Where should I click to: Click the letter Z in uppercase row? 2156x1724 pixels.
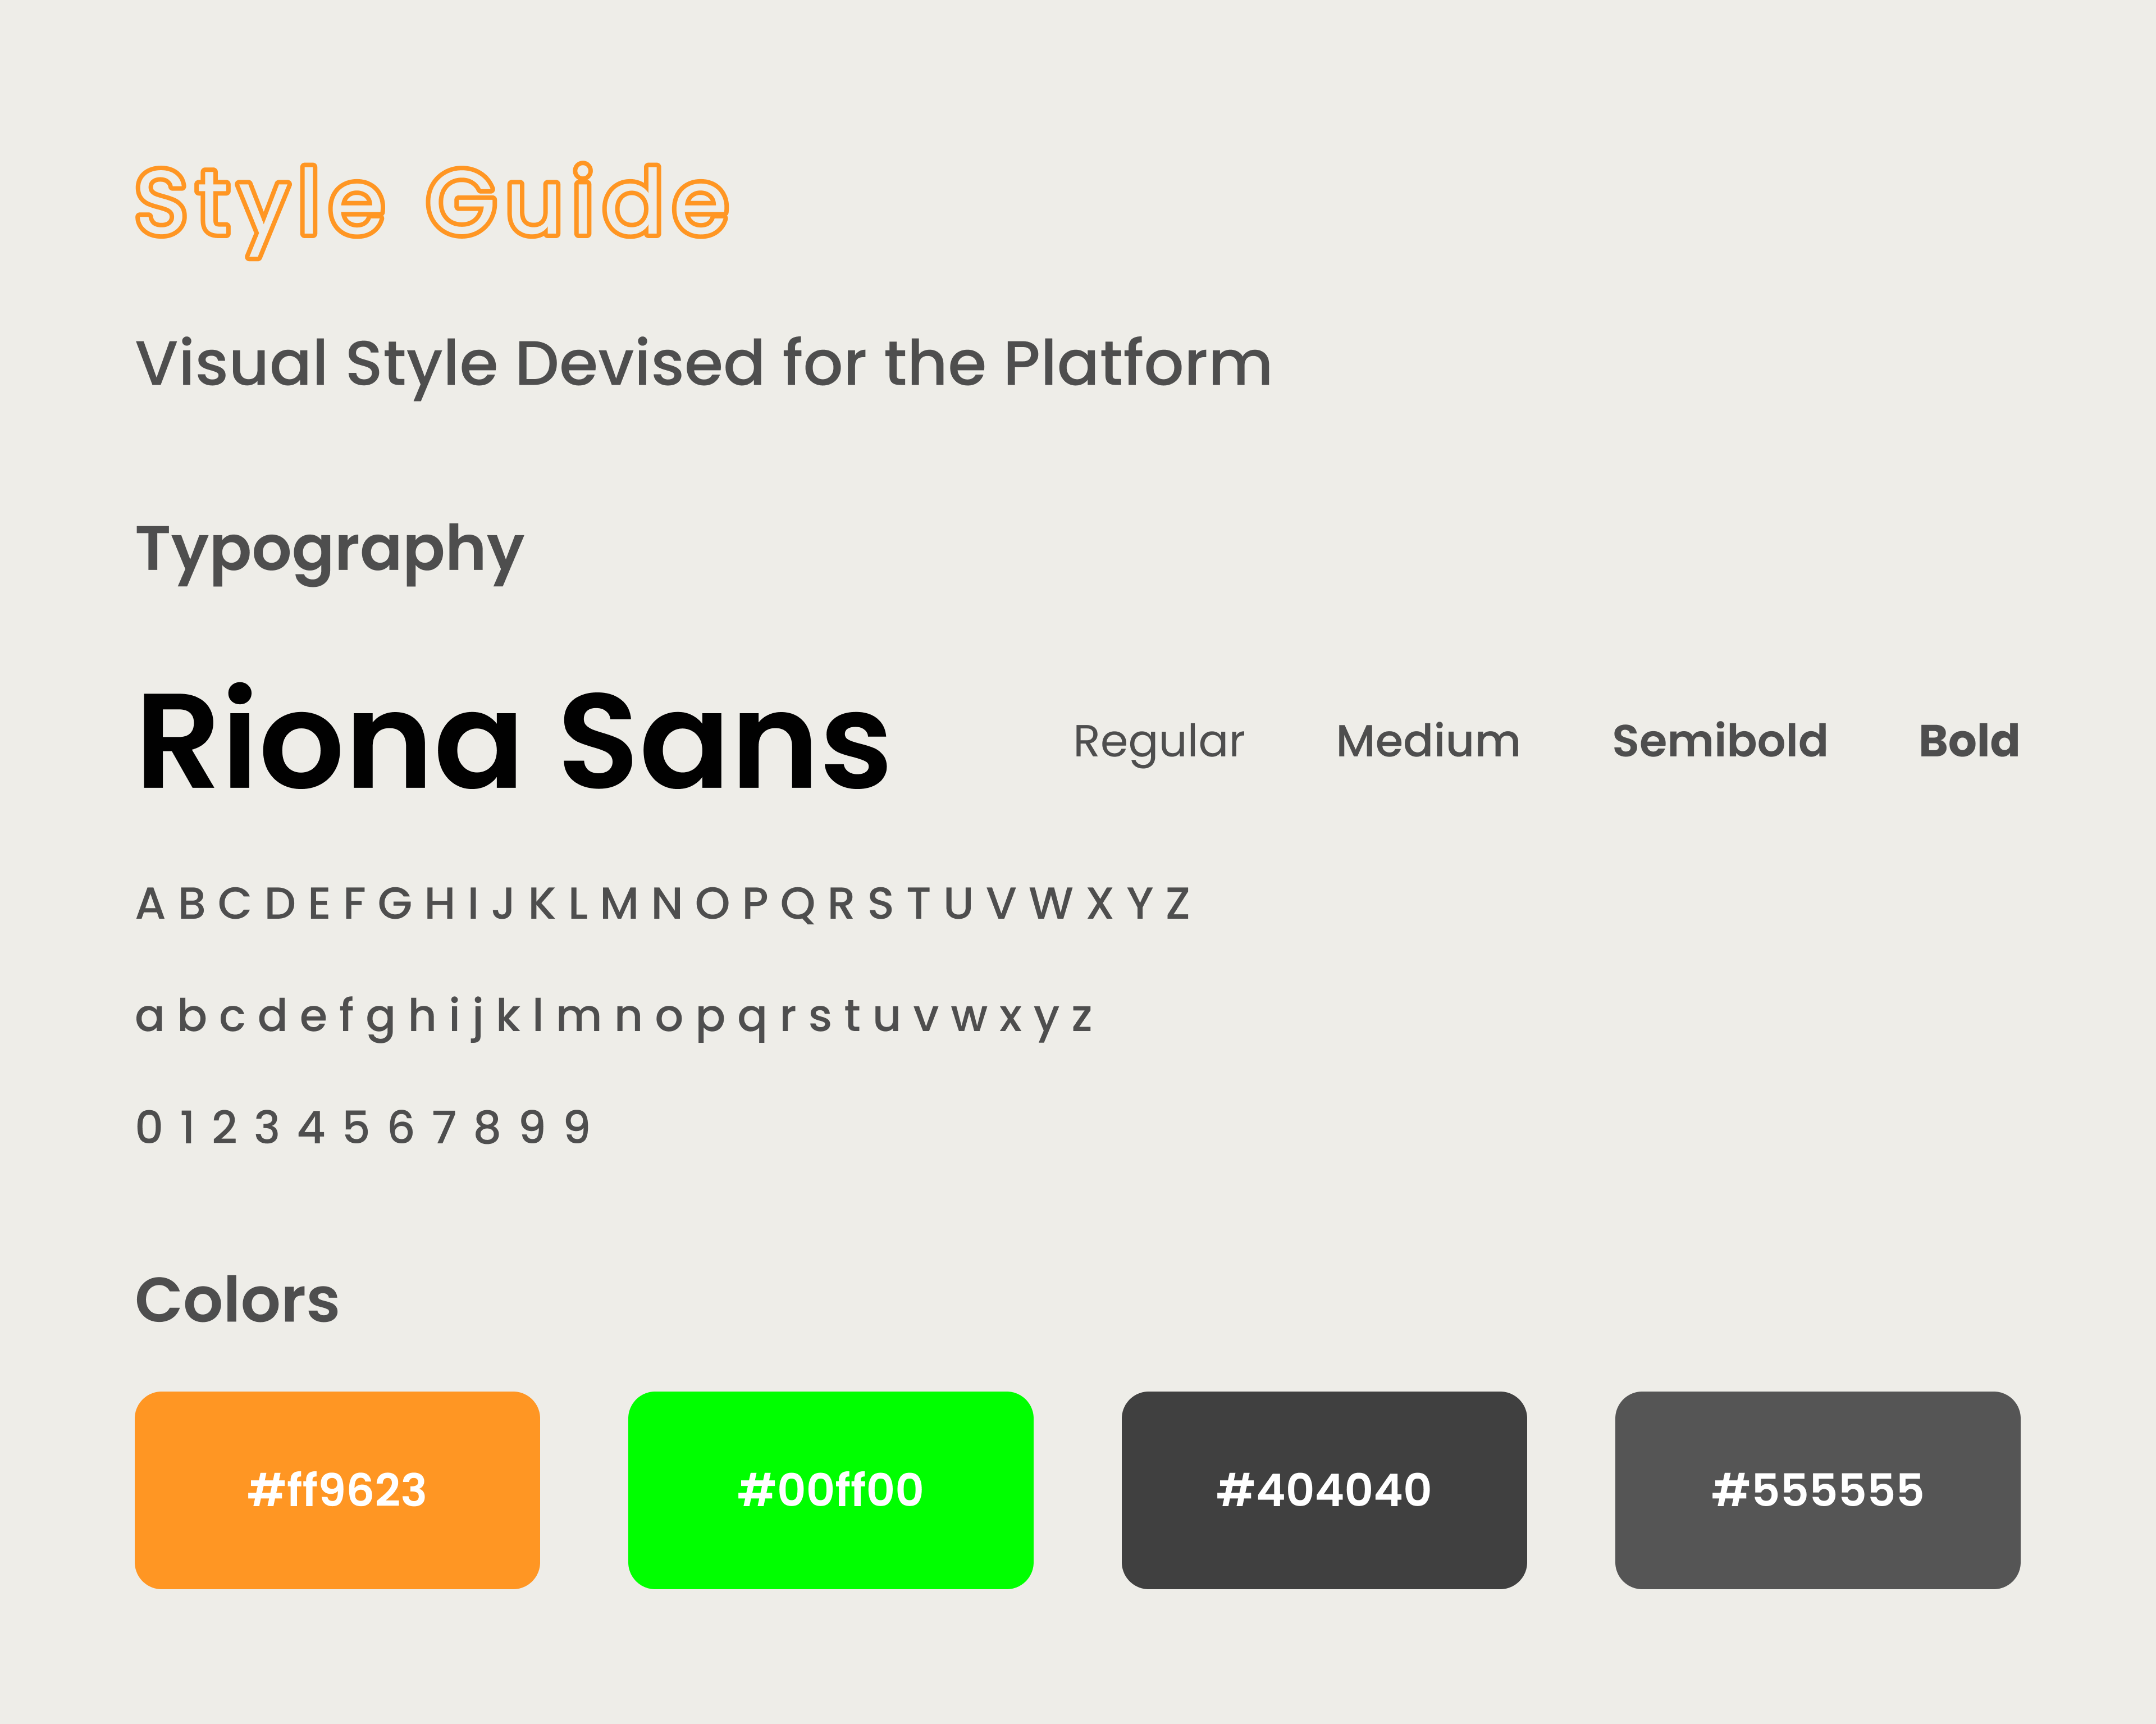pos(1177,904)
